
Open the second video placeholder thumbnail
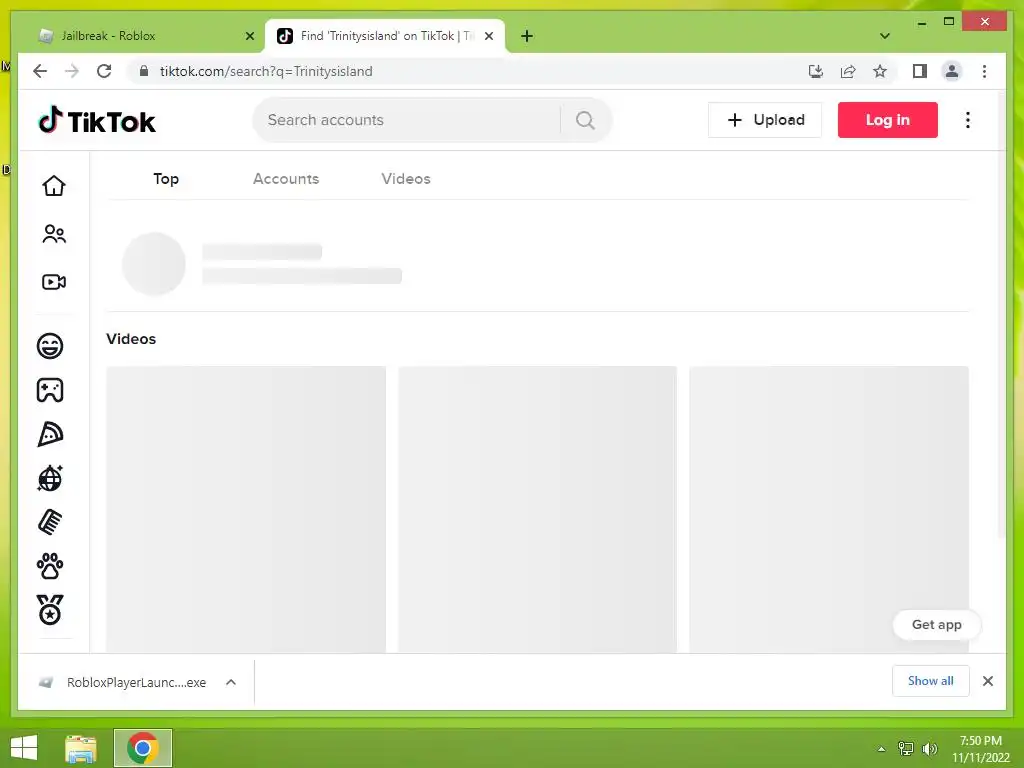(537, 509)
